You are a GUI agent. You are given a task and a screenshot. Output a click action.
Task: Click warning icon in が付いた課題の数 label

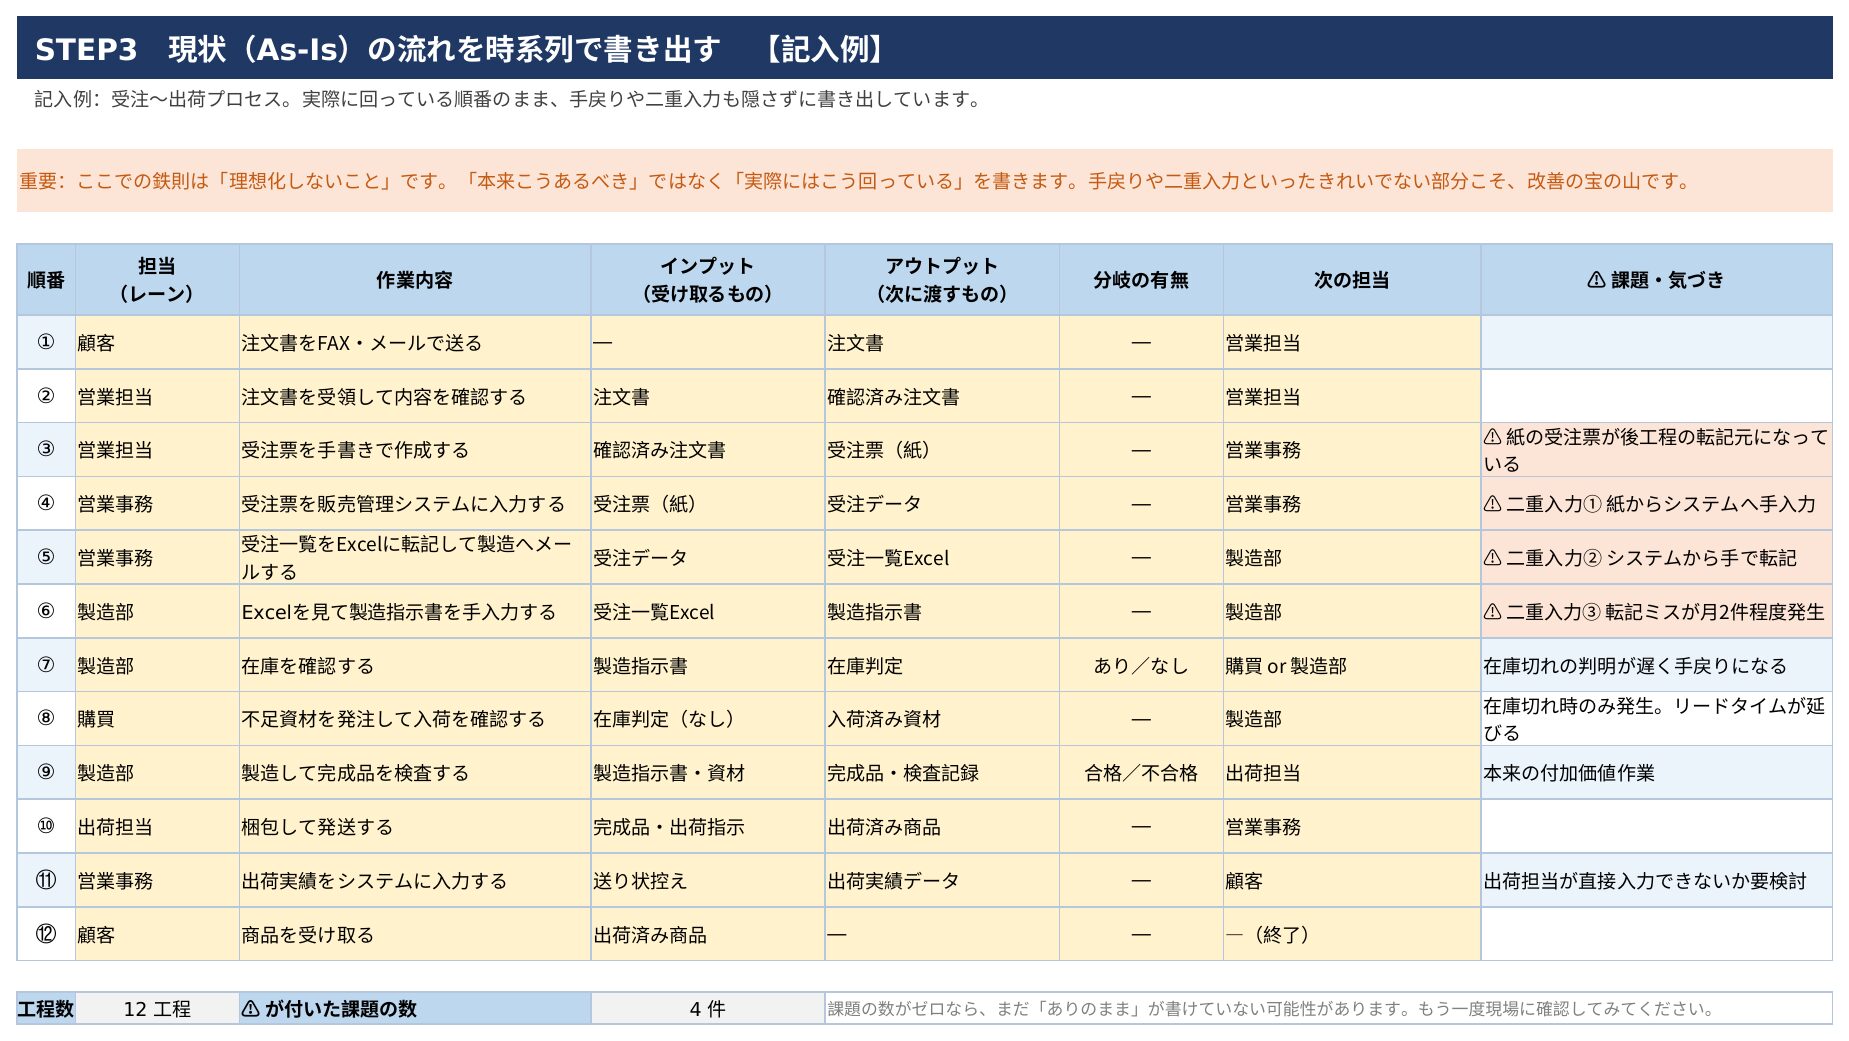coord(251,1008)
